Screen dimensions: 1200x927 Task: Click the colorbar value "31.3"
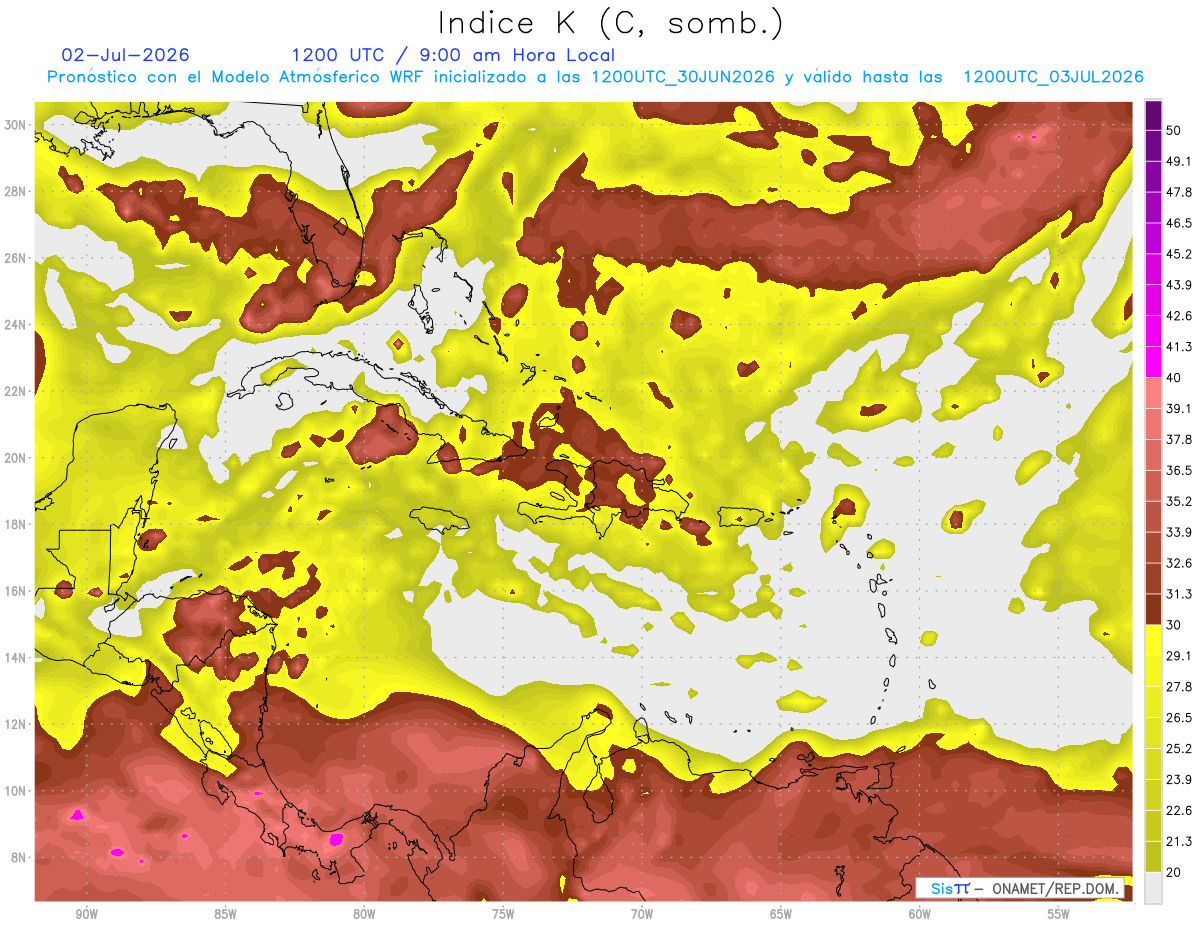[x=1180, y=594]
